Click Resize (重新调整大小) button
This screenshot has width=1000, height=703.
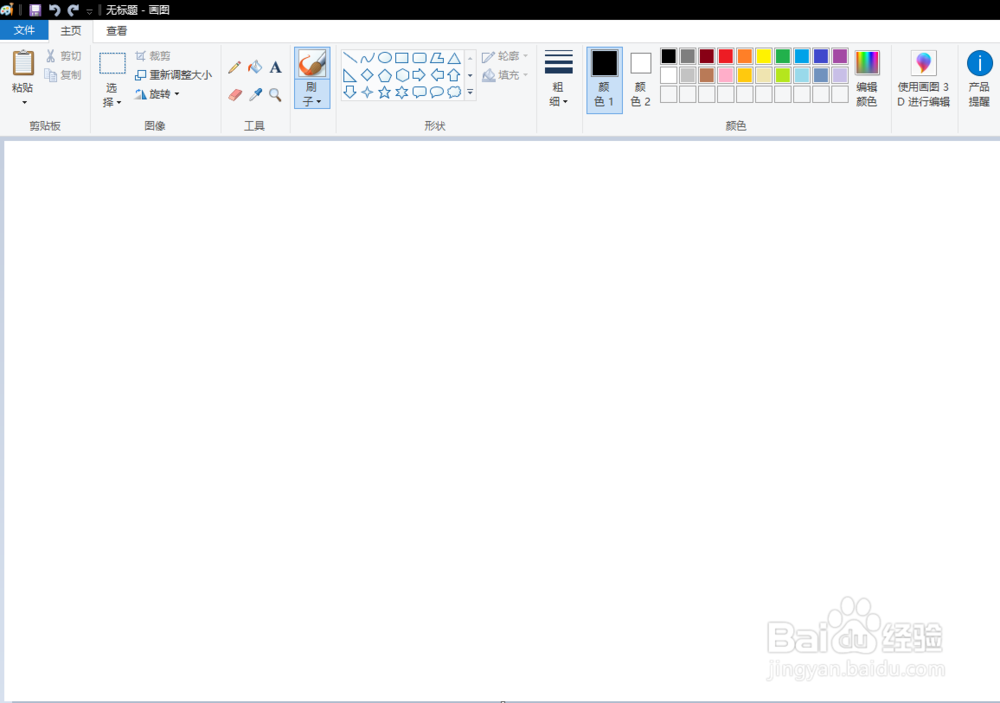[x=173, y=75]
